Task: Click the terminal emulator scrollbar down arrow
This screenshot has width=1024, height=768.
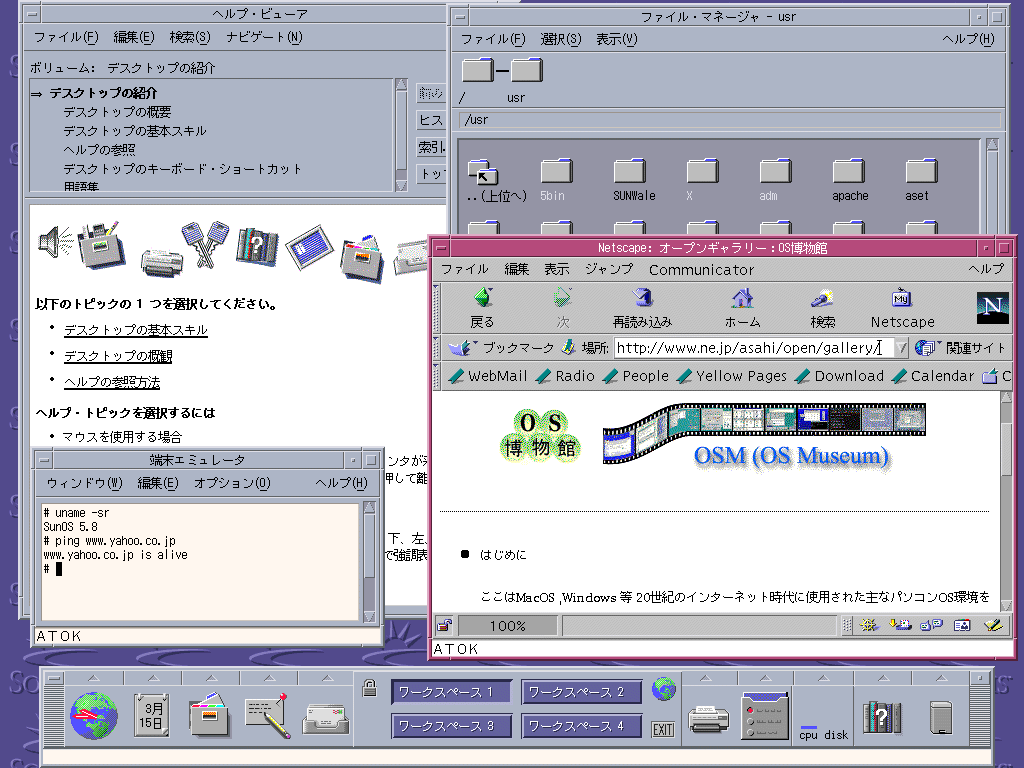Action: point(369,616)
